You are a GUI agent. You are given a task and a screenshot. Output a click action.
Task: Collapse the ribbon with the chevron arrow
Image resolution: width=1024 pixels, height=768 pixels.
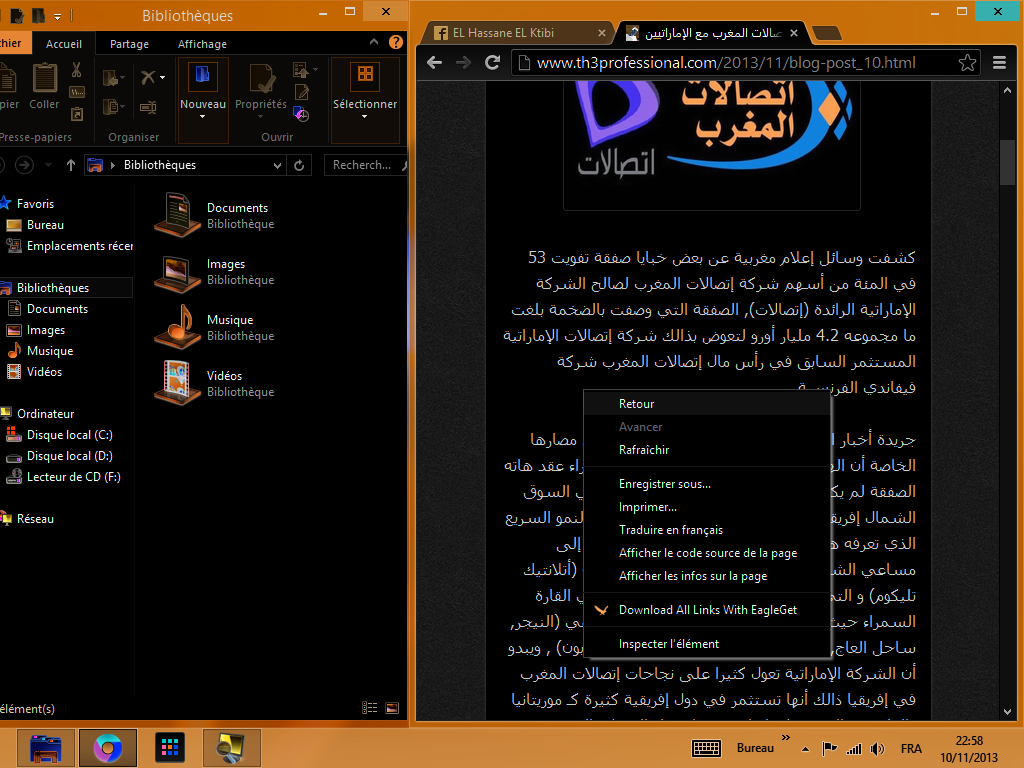pyautogui.click(x=374, y=44)
